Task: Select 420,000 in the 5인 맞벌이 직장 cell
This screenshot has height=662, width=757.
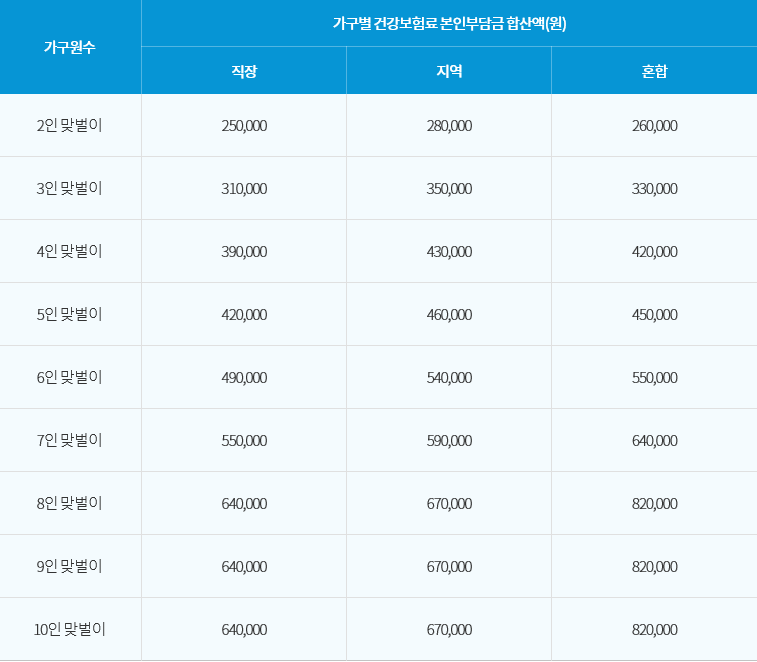Action: point(244,314)
